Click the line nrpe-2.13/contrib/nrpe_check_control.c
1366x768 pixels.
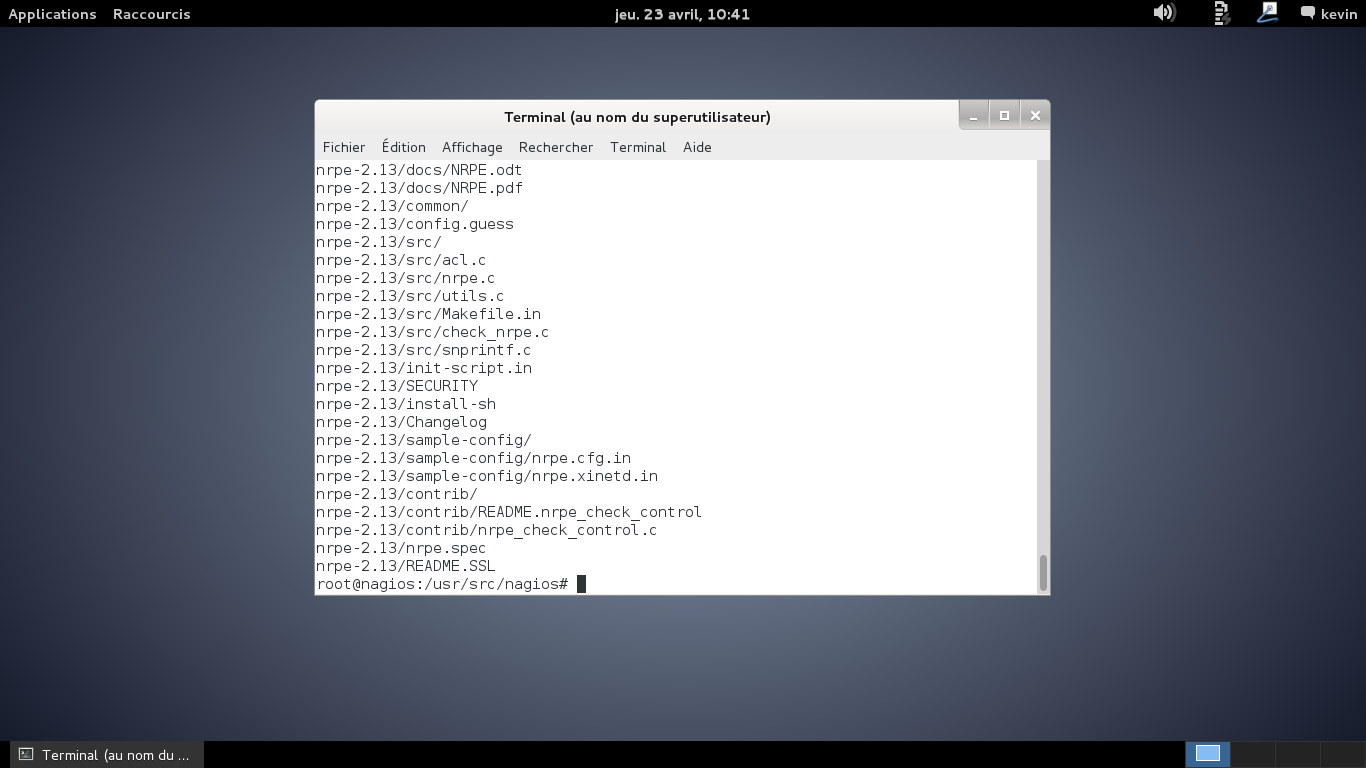(486, 530)
